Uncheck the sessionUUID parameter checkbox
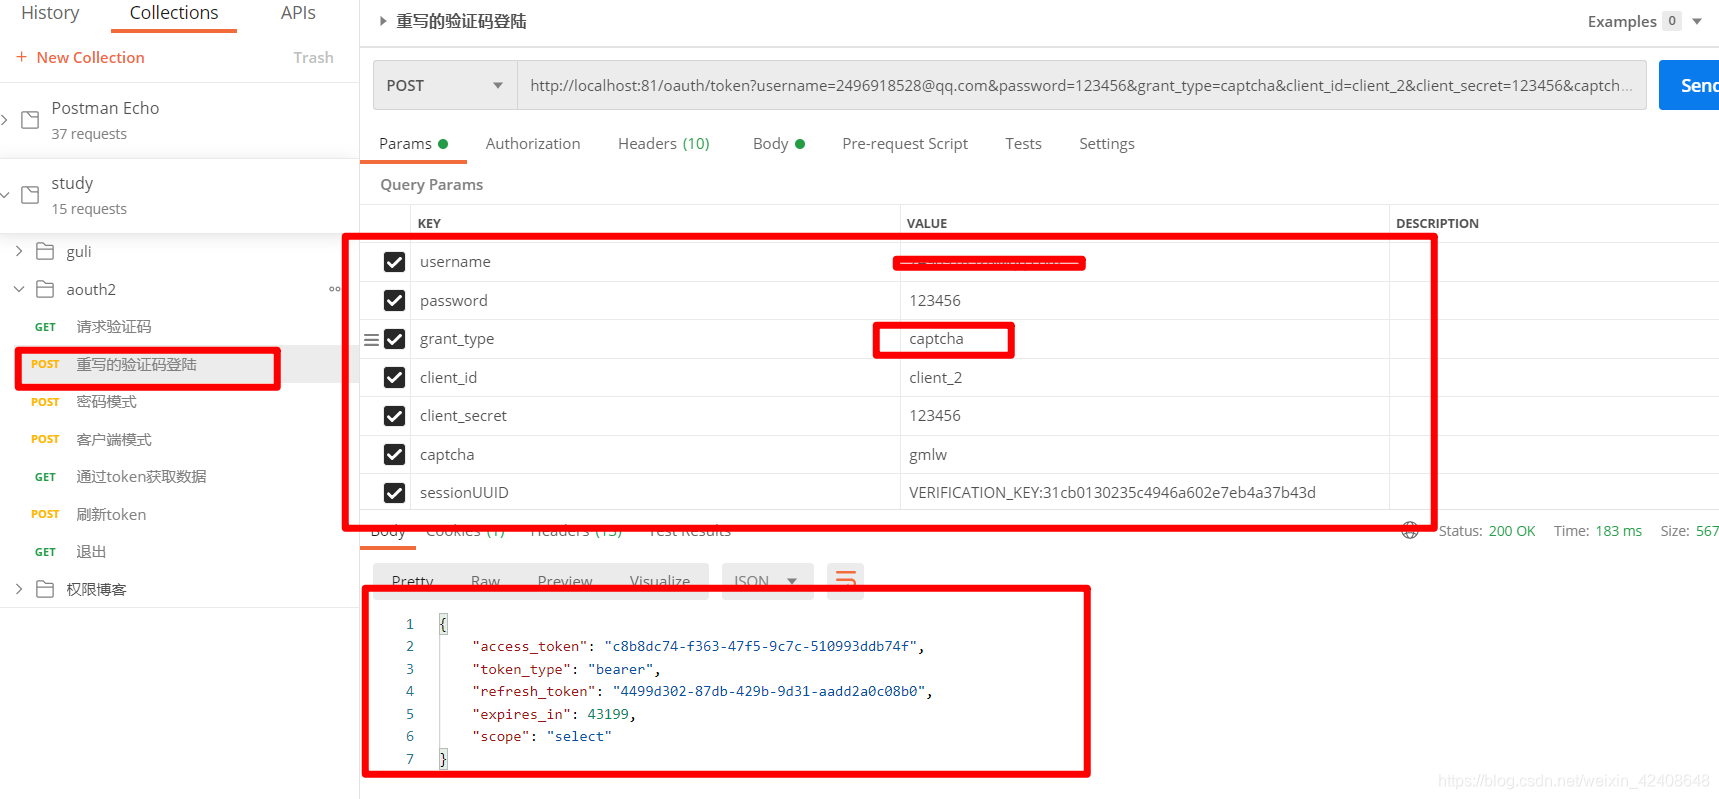Viewport: 1719px width, 799px height. click(x=395, y=493)
